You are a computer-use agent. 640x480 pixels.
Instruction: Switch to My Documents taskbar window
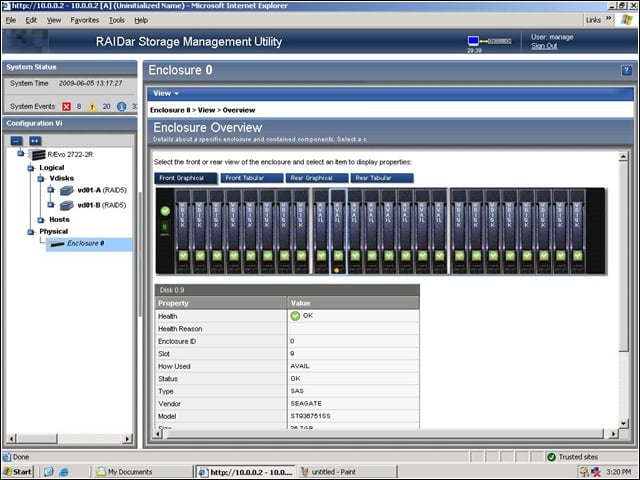(x=141, y=472)
